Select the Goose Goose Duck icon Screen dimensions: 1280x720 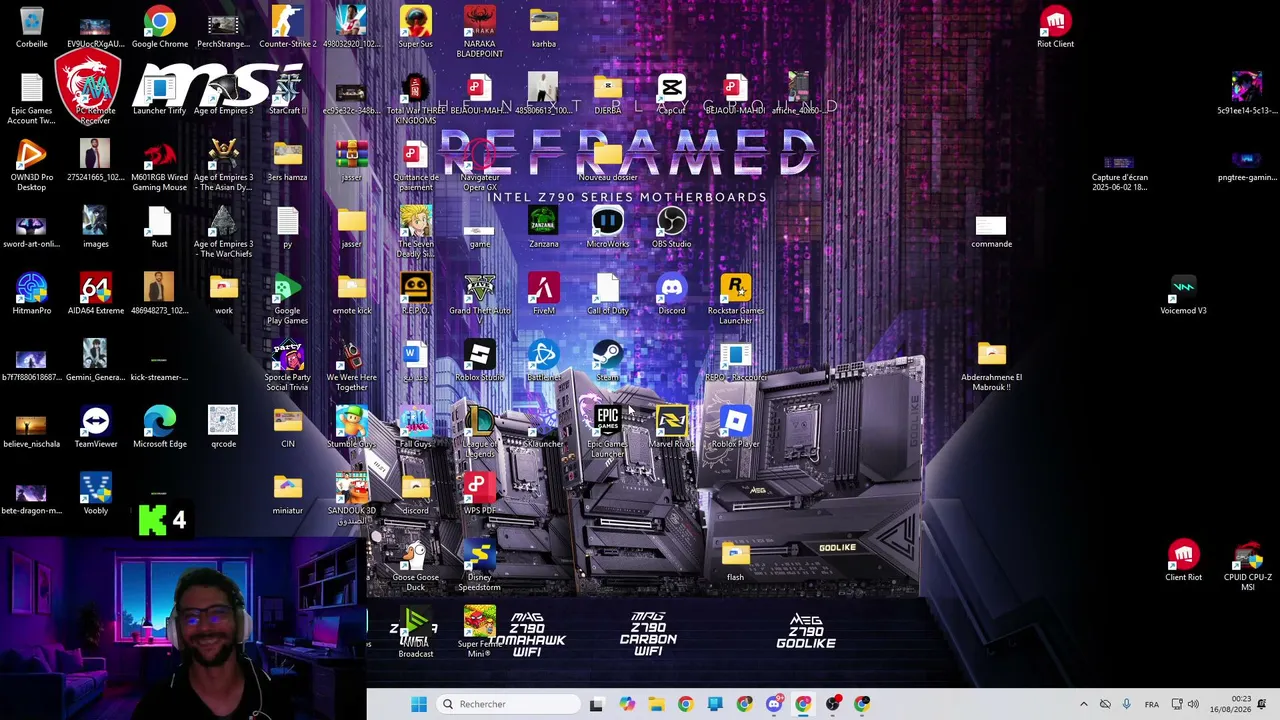pyautogui.click(x=415, y=566)
